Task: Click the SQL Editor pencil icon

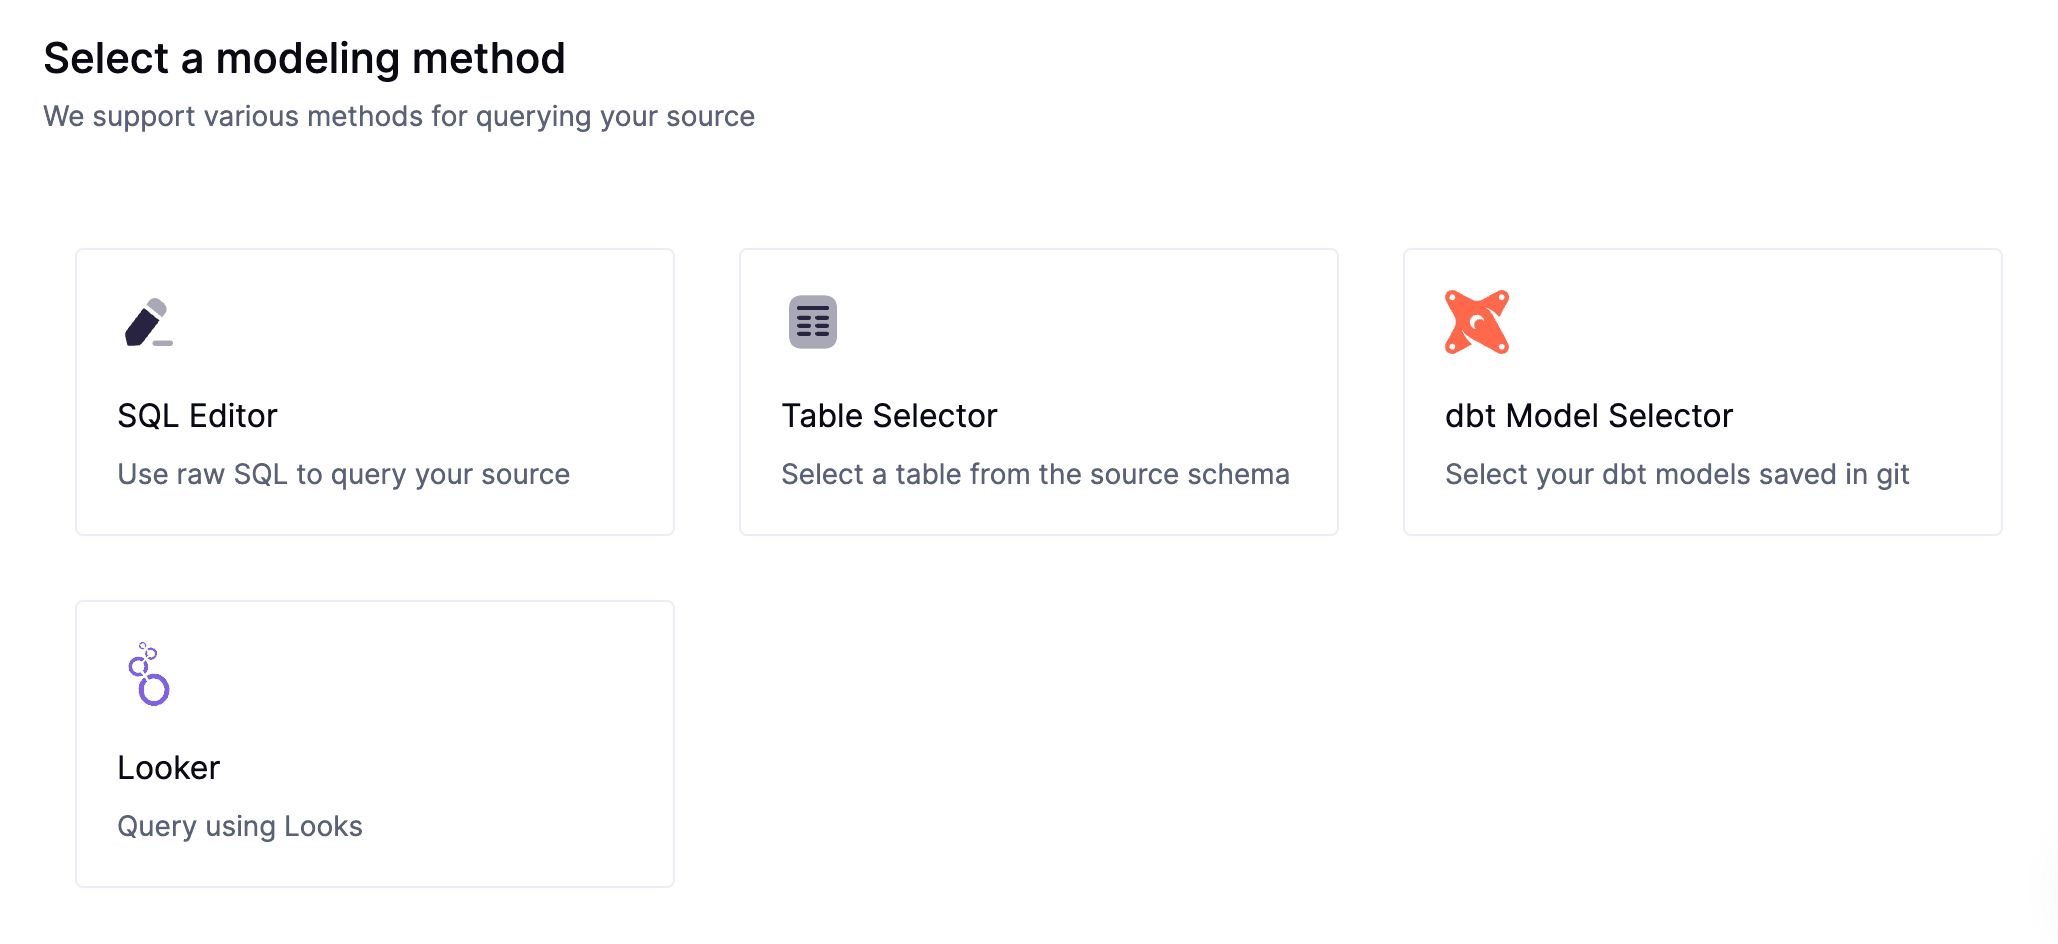Action: click(x=148, y=322)
